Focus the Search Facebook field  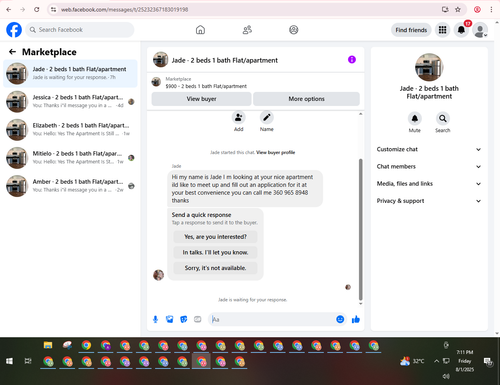[80, 30]
